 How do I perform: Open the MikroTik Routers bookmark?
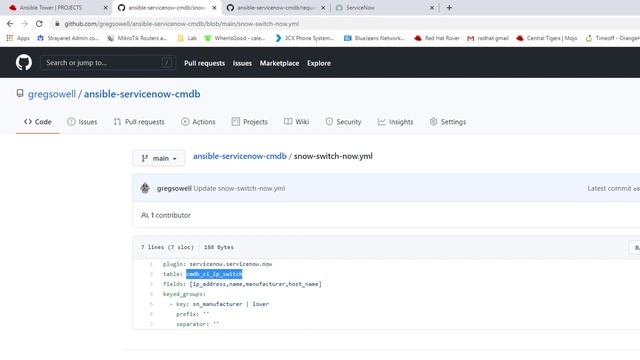click(x=137, y=38)
